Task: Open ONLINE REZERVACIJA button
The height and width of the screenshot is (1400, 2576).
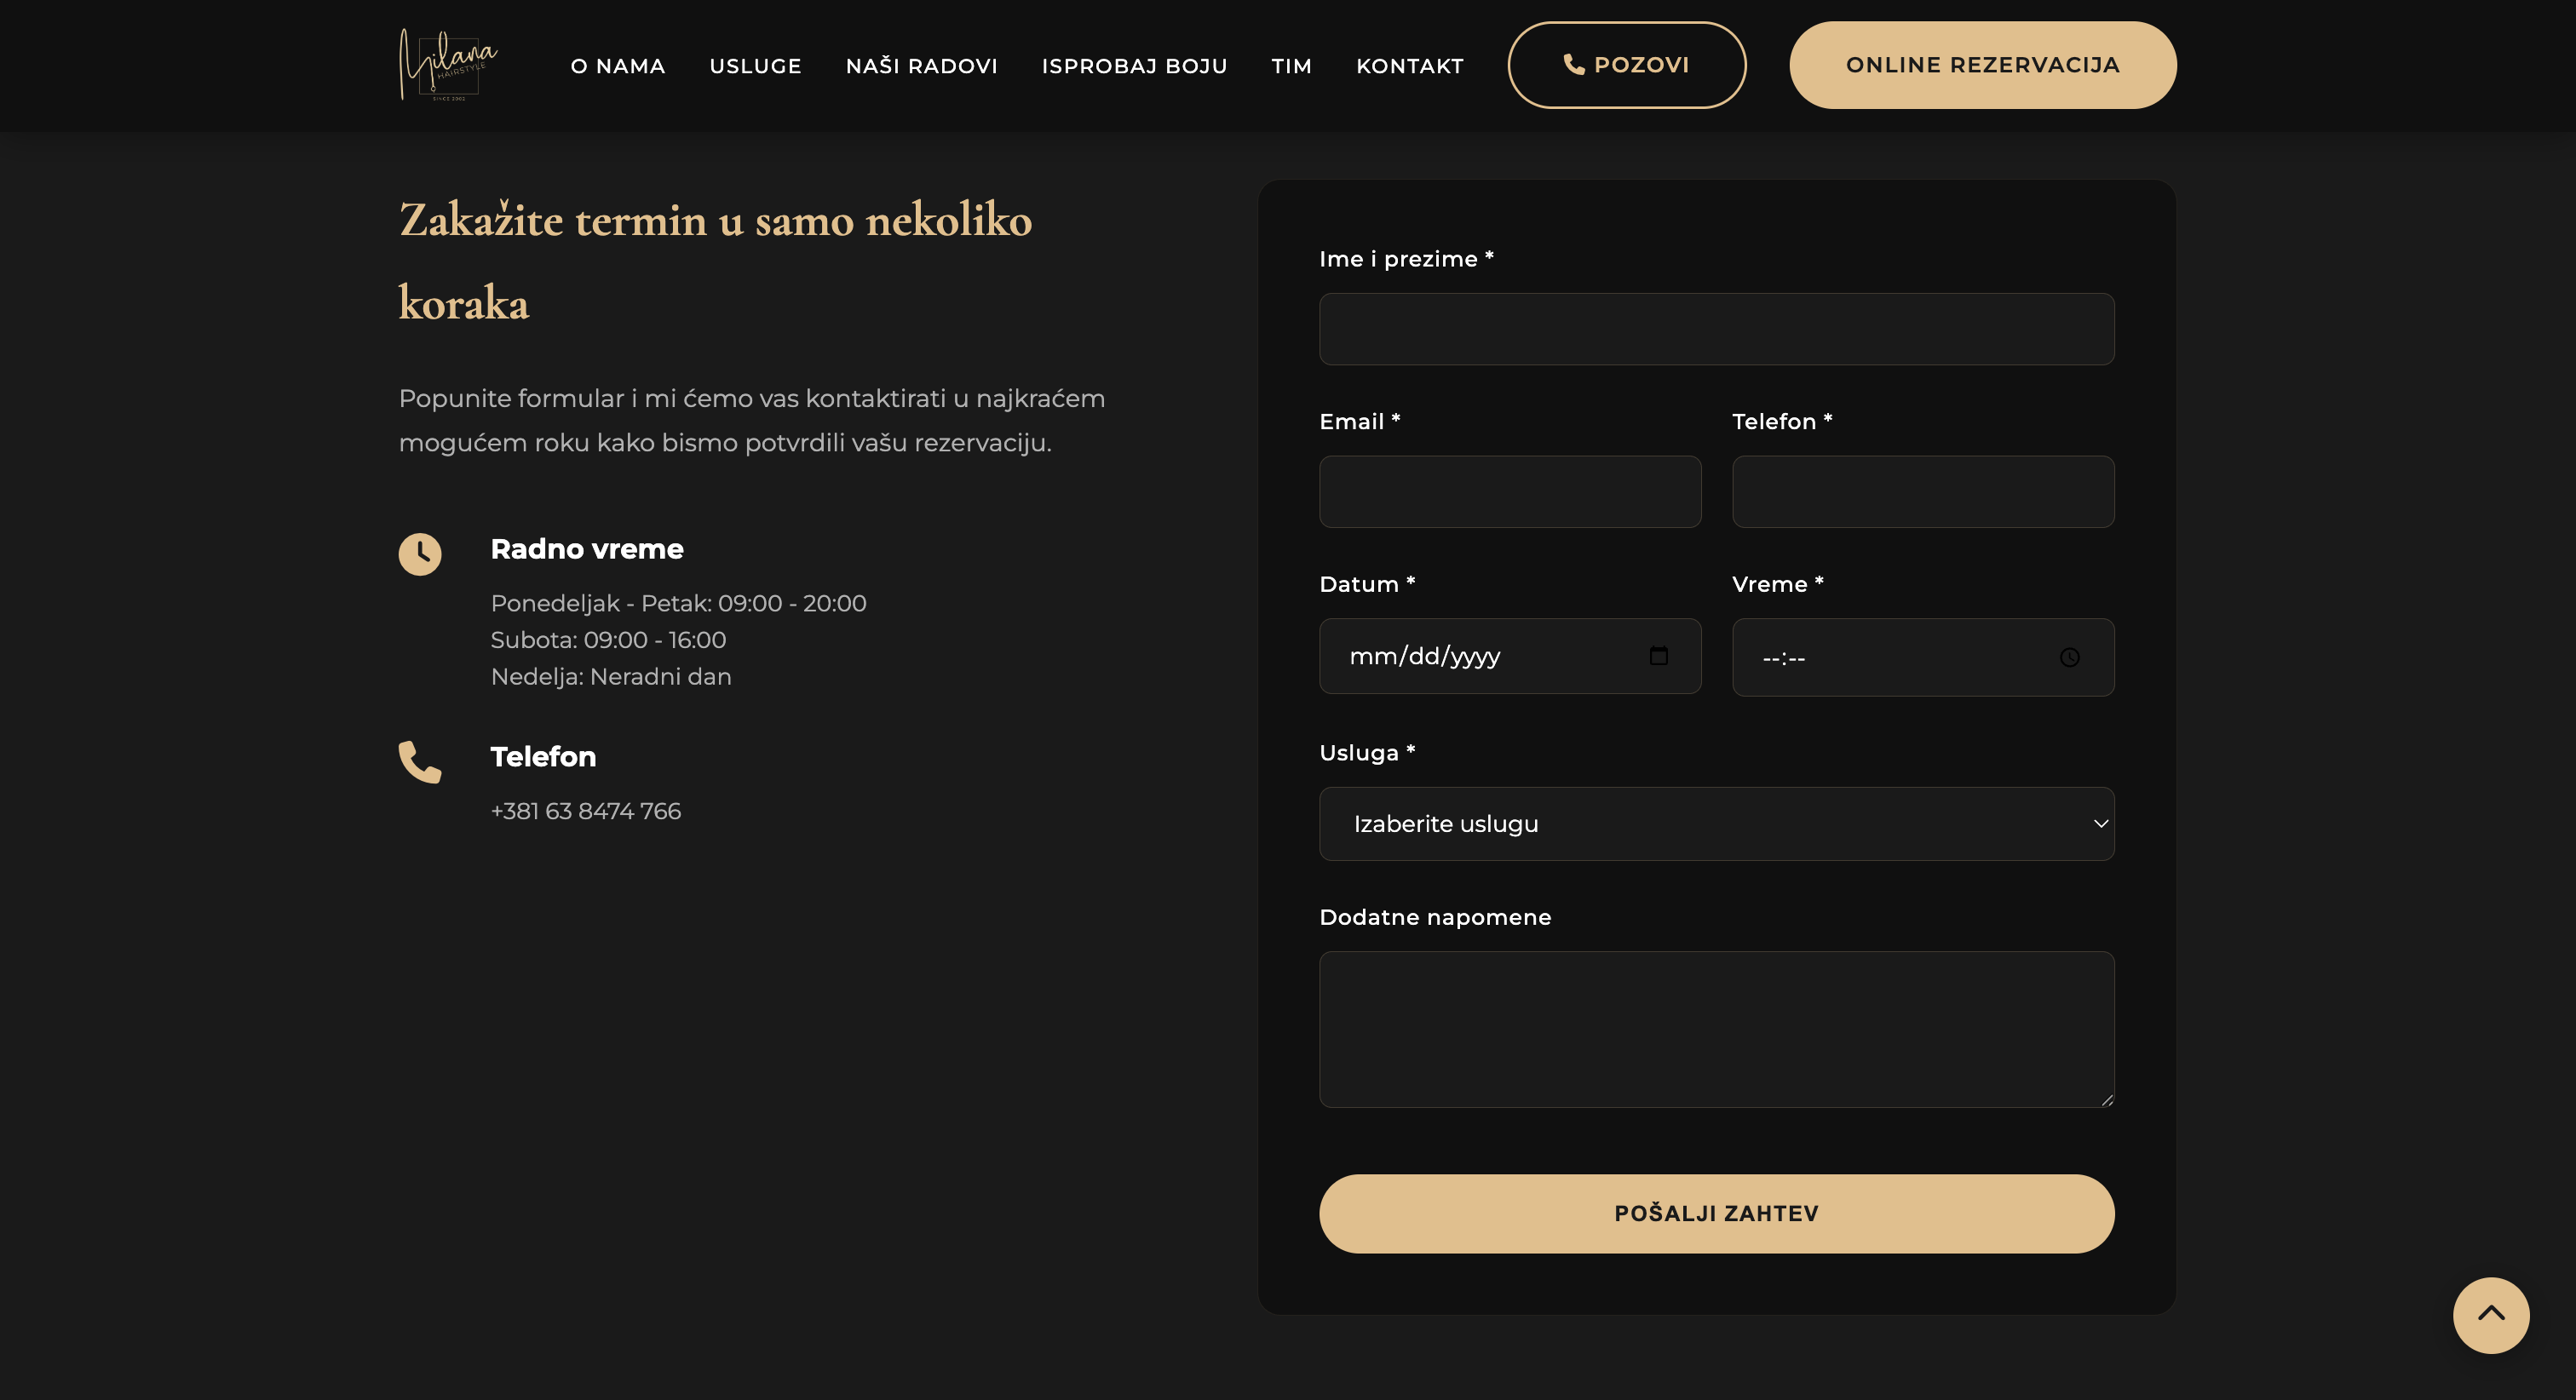Action: click(x=1982, y=65)
